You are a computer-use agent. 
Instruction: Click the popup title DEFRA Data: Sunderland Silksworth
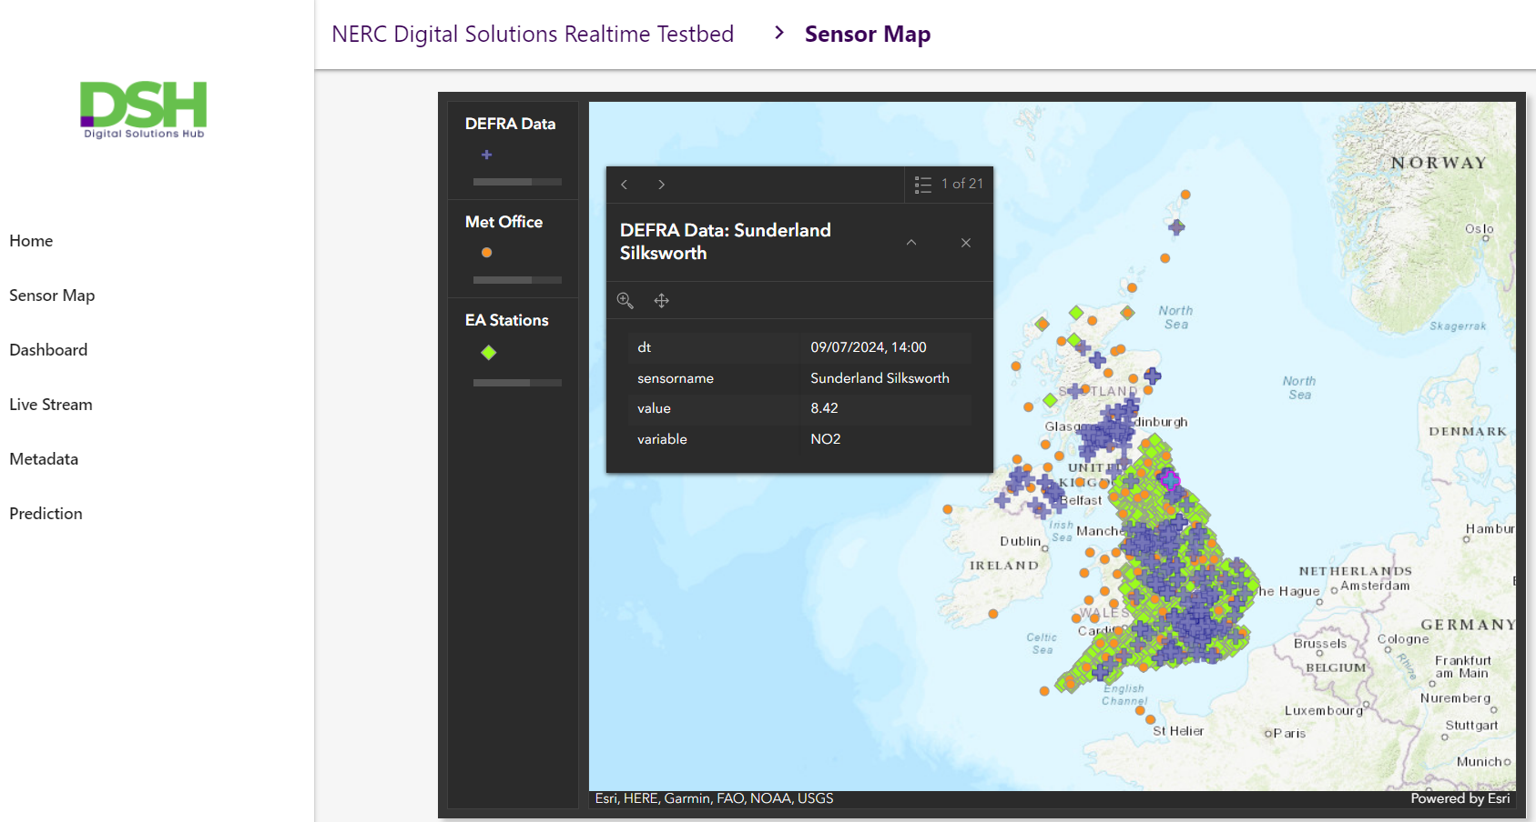(725, 241)
